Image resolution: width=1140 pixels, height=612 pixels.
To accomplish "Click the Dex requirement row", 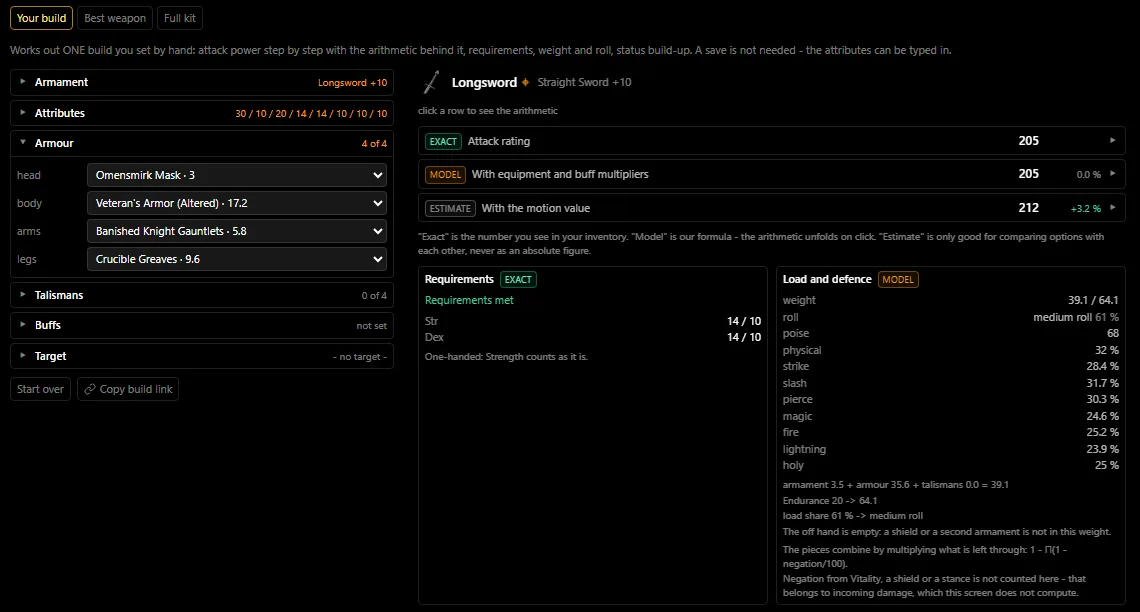I will pyautogui.click(x=593, y=337).
